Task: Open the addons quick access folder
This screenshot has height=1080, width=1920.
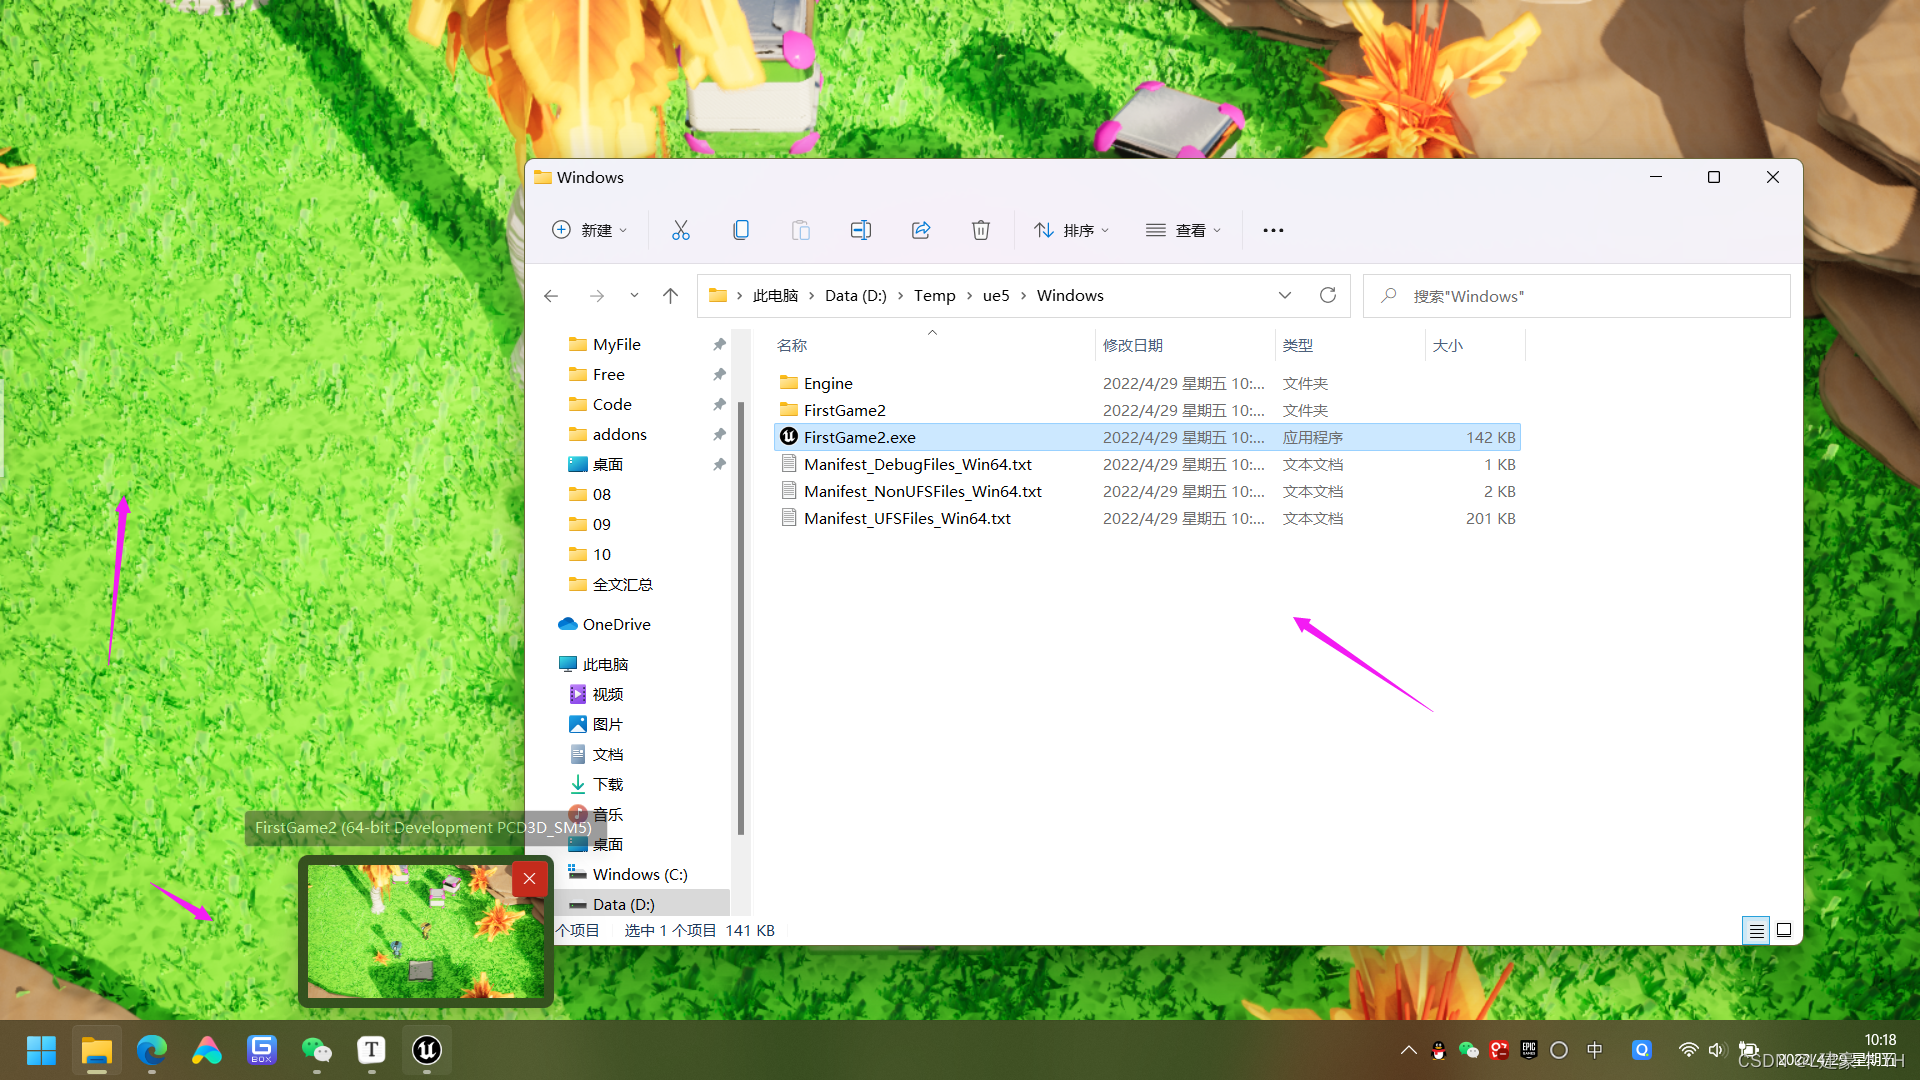Action: tap(619, 434)
